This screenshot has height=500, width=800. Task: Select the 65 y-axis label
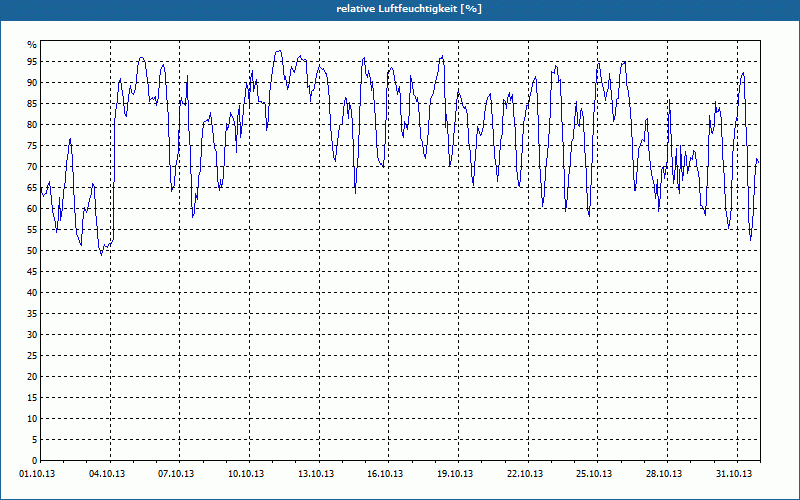click(x=32, y=187)
